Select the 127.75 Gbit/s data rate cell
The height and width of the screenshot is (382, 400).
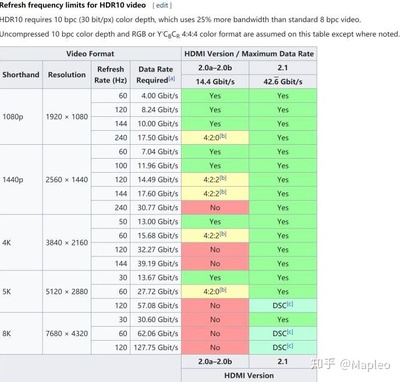(x=156, y=348)
